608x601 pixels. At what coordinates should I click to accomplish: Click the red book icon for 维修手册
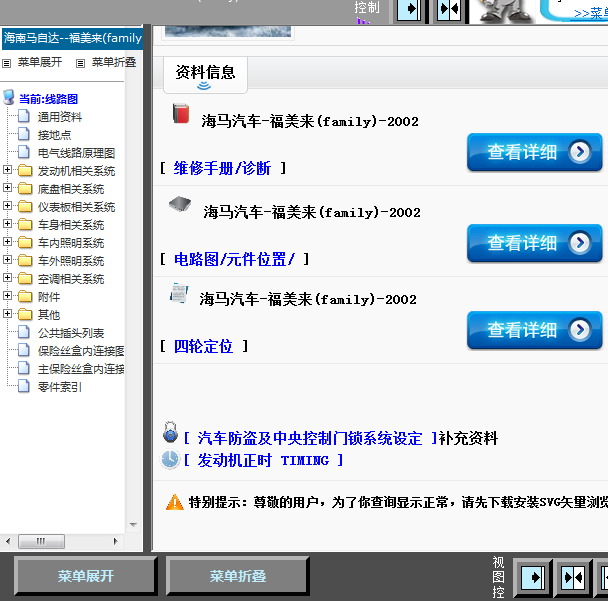click(x=181, y=114)
